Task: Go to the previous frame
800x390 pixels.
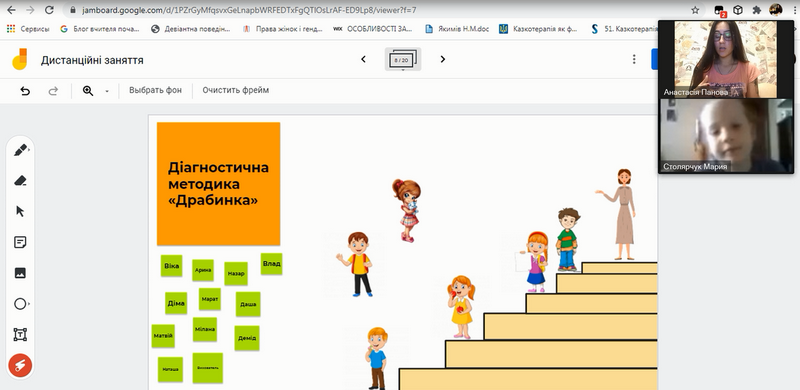Action: pyautogui.click(x=363, y=59)
